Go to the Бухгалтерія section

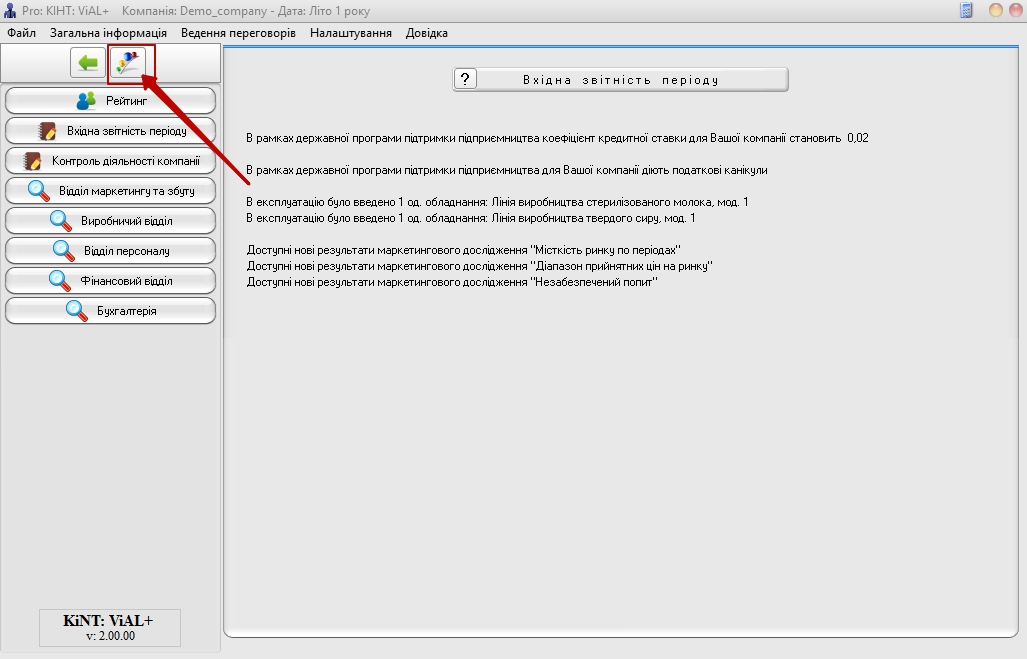(x=110, y=311)
